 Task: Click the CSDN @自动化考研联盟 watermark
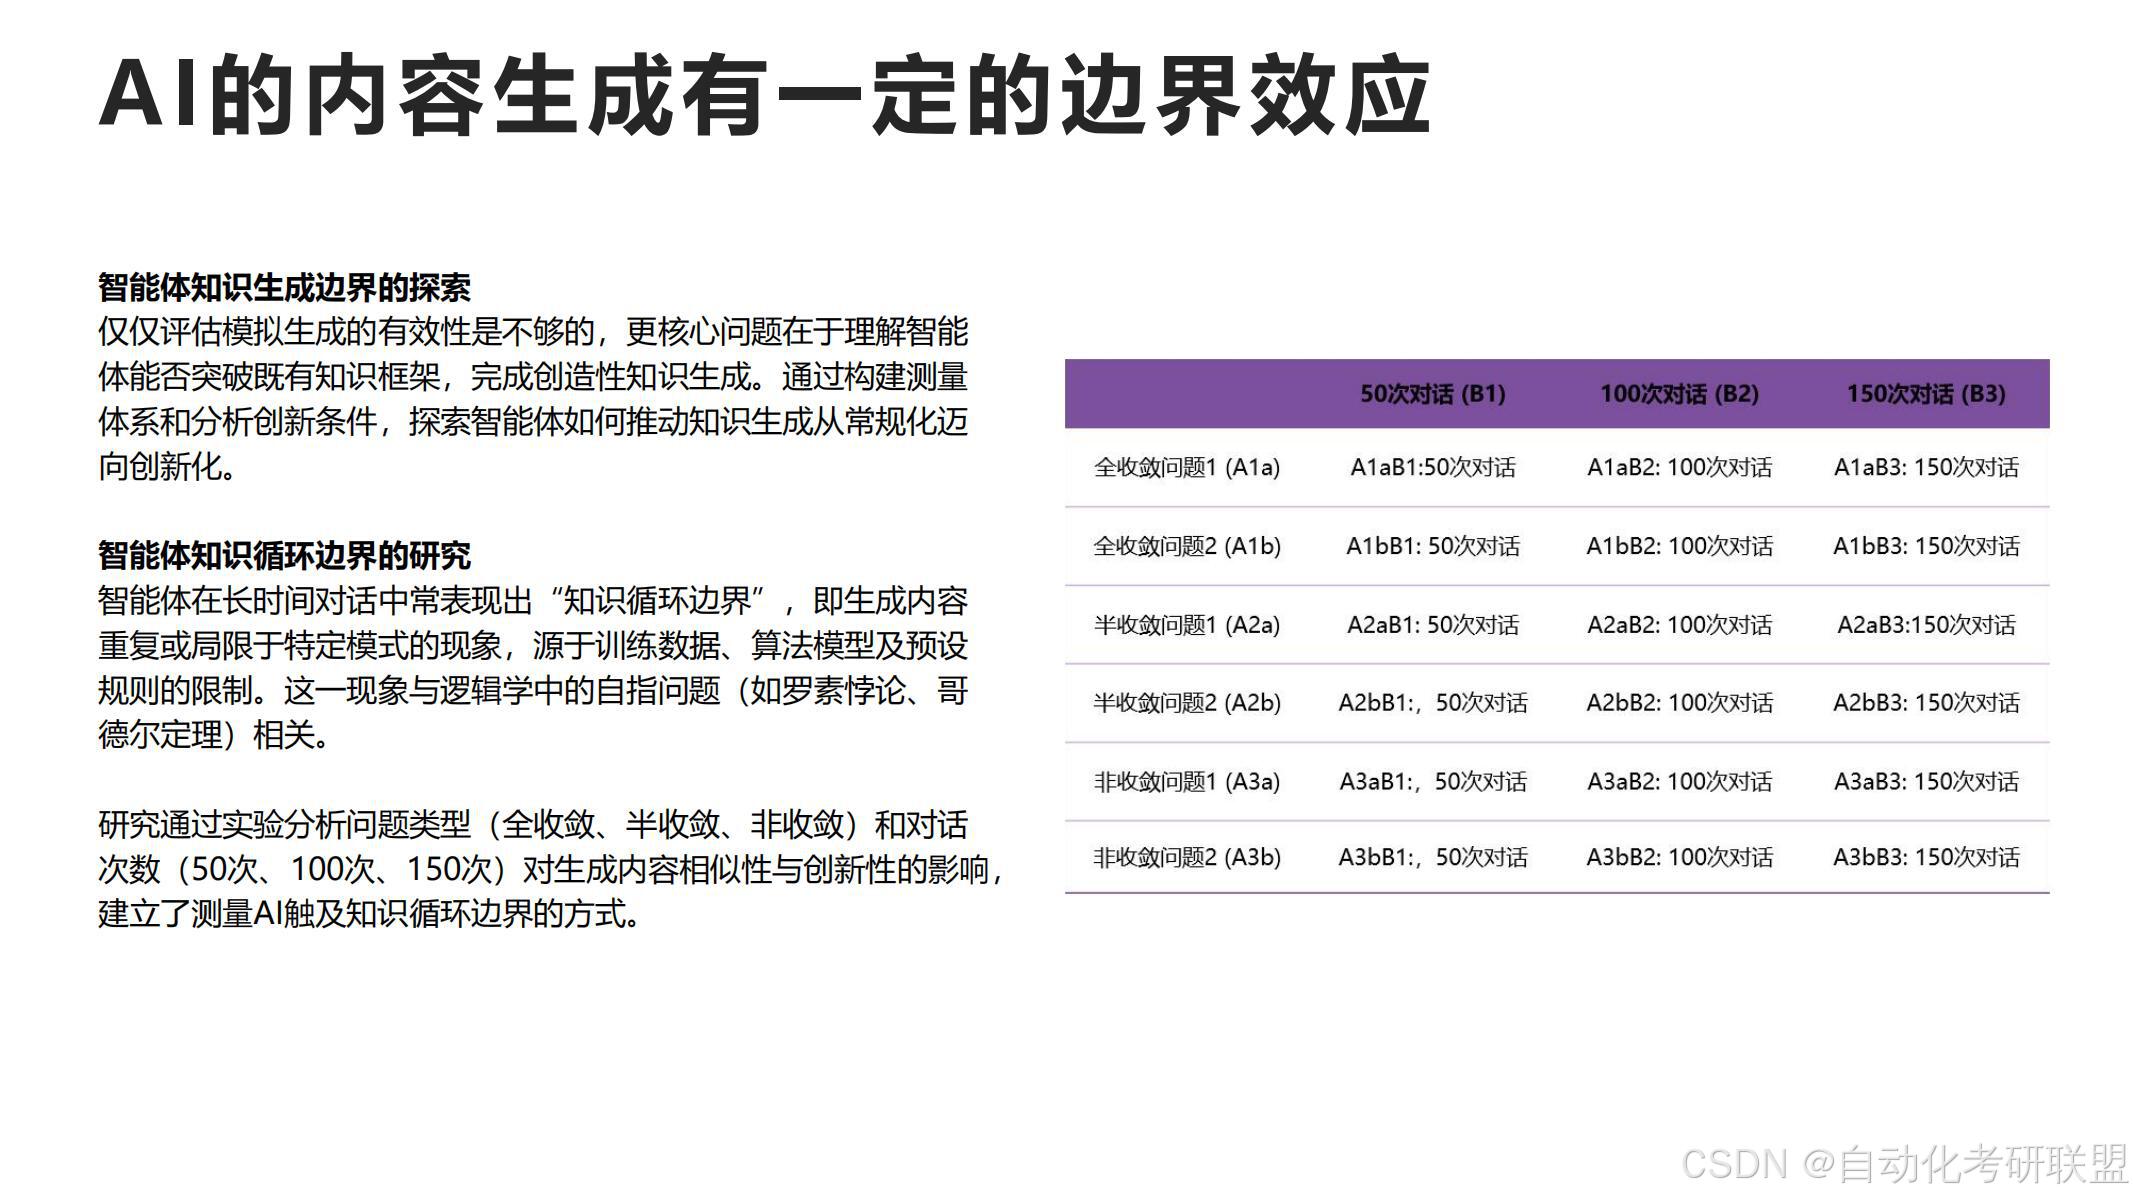tap(1904, 1165)
